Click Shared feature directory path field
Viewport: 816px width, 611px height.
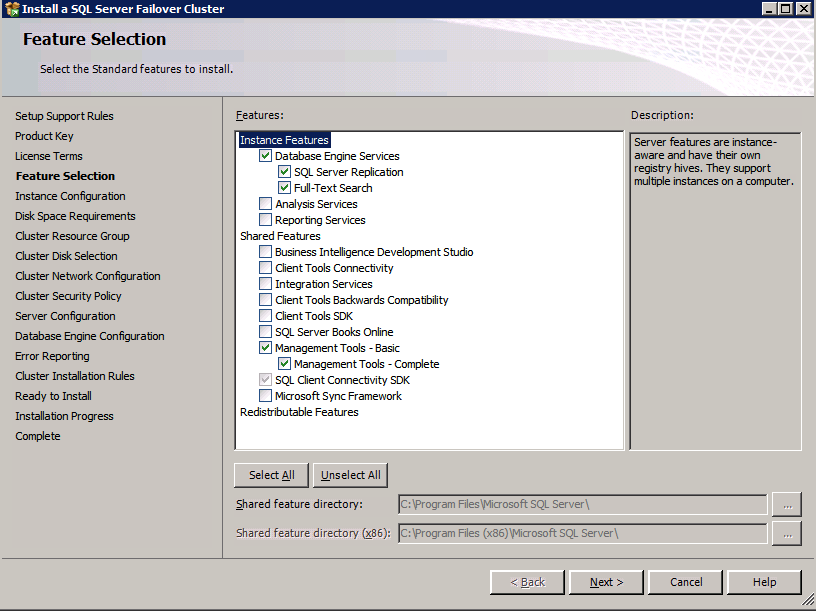(x=582, y=504)
